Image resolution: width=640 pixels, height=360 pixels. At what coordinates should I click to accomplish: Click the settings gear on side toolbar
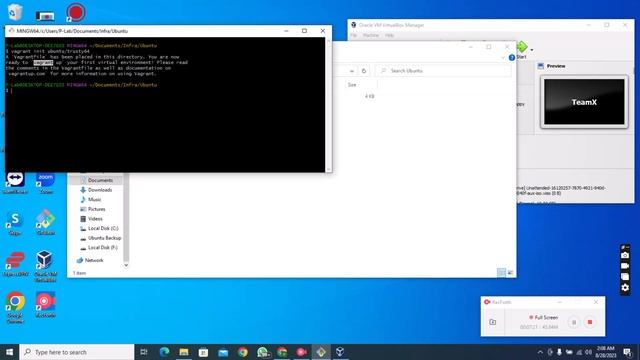point(625,288)
